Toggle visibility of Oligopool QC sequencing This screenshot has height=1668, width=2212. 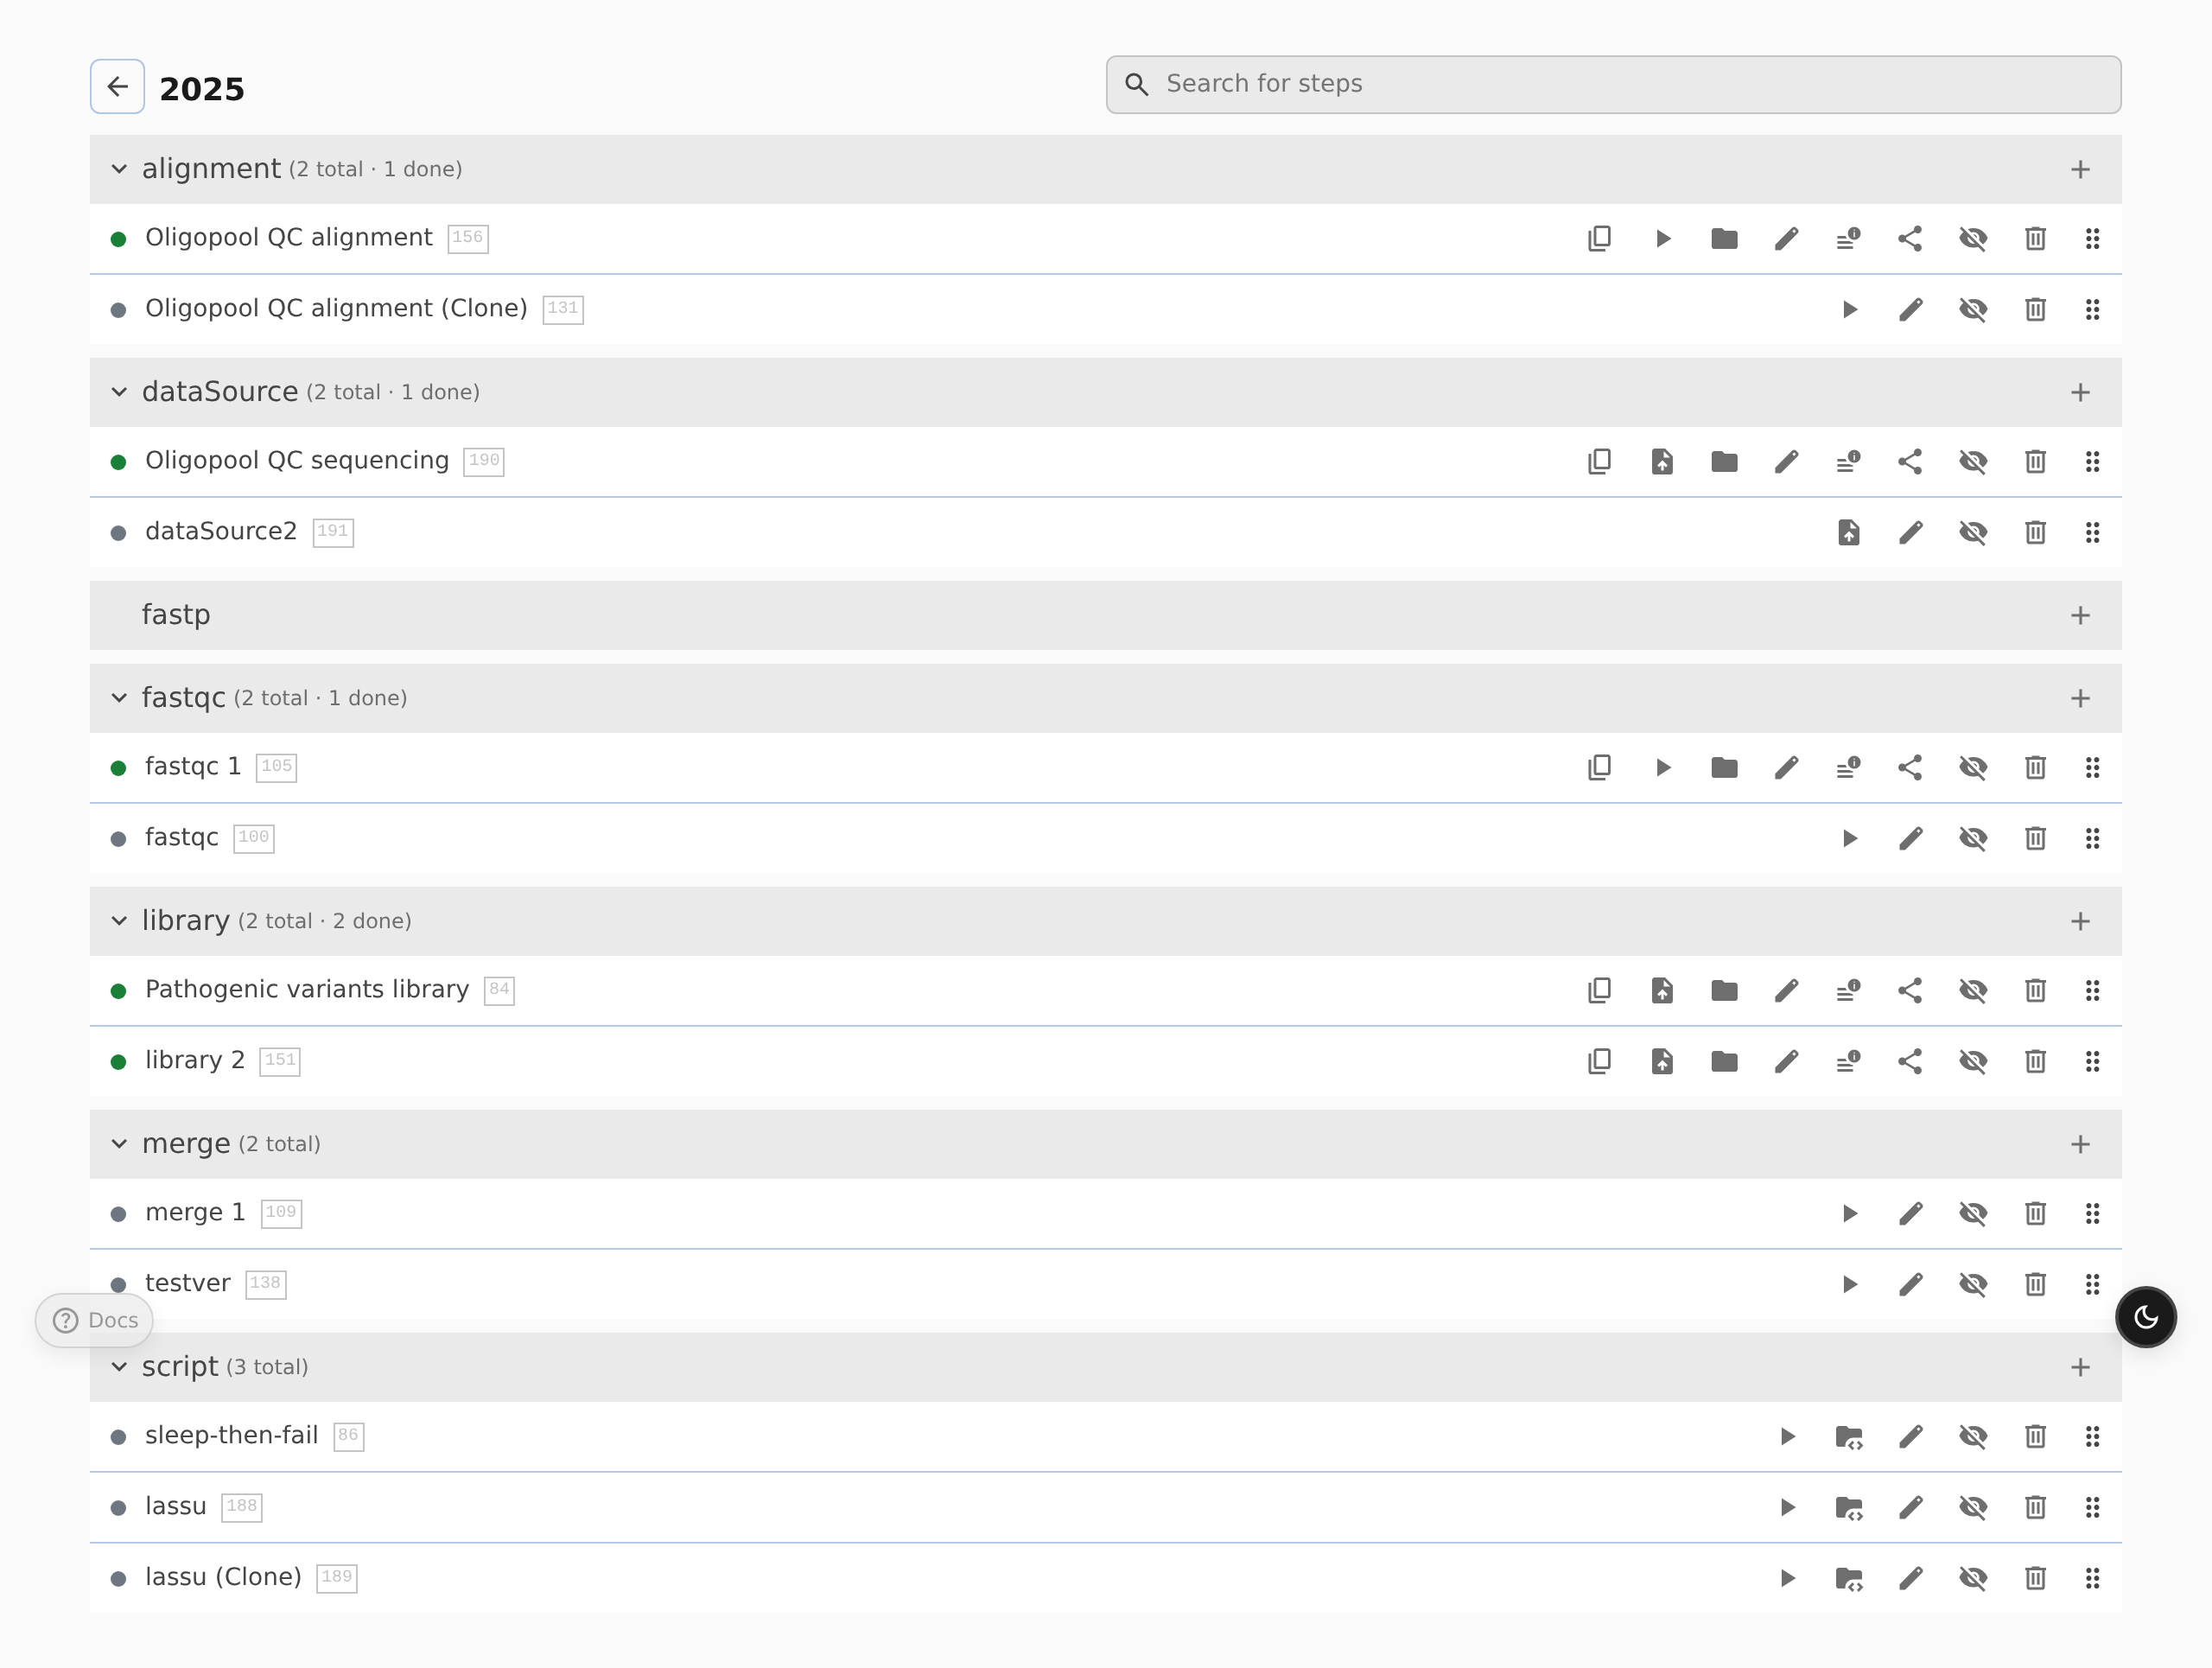[1973, 461]
